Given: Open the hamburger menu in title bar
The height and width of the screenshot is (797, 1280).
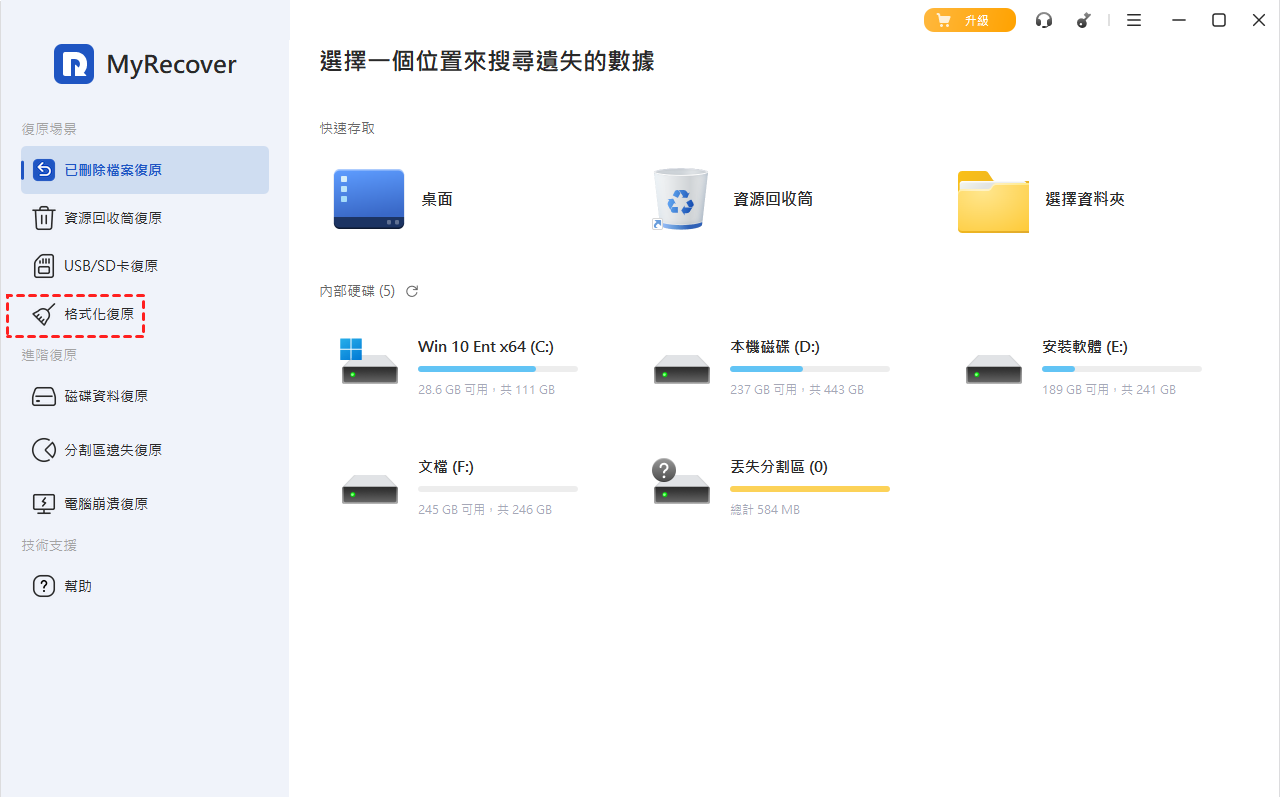Looking at the screenshot, I should 1134,20.
